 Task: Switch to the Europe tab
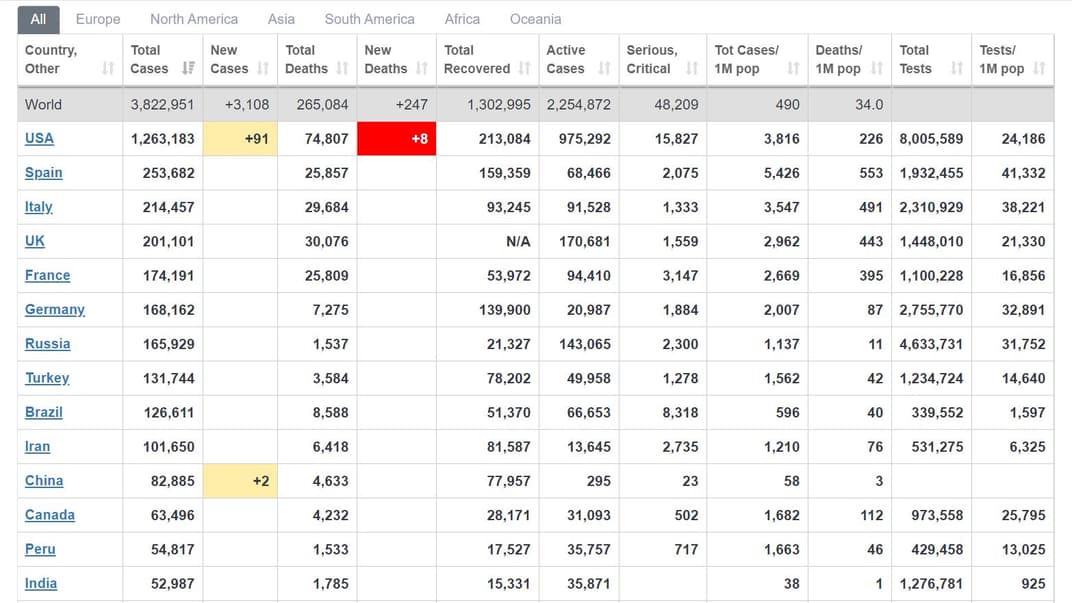pos(98,19)
